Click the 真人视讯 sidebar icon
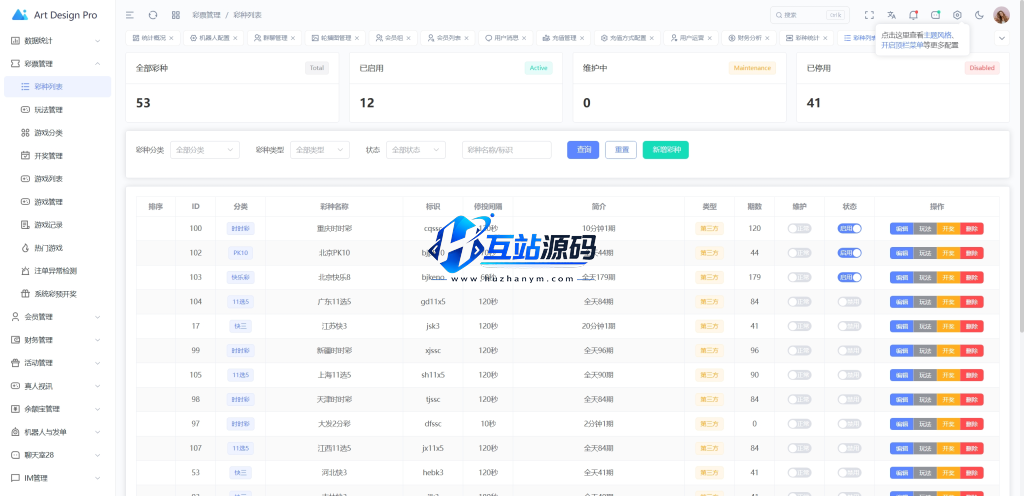The height and width of the screenshot is (496, 1024). [16, 386]
